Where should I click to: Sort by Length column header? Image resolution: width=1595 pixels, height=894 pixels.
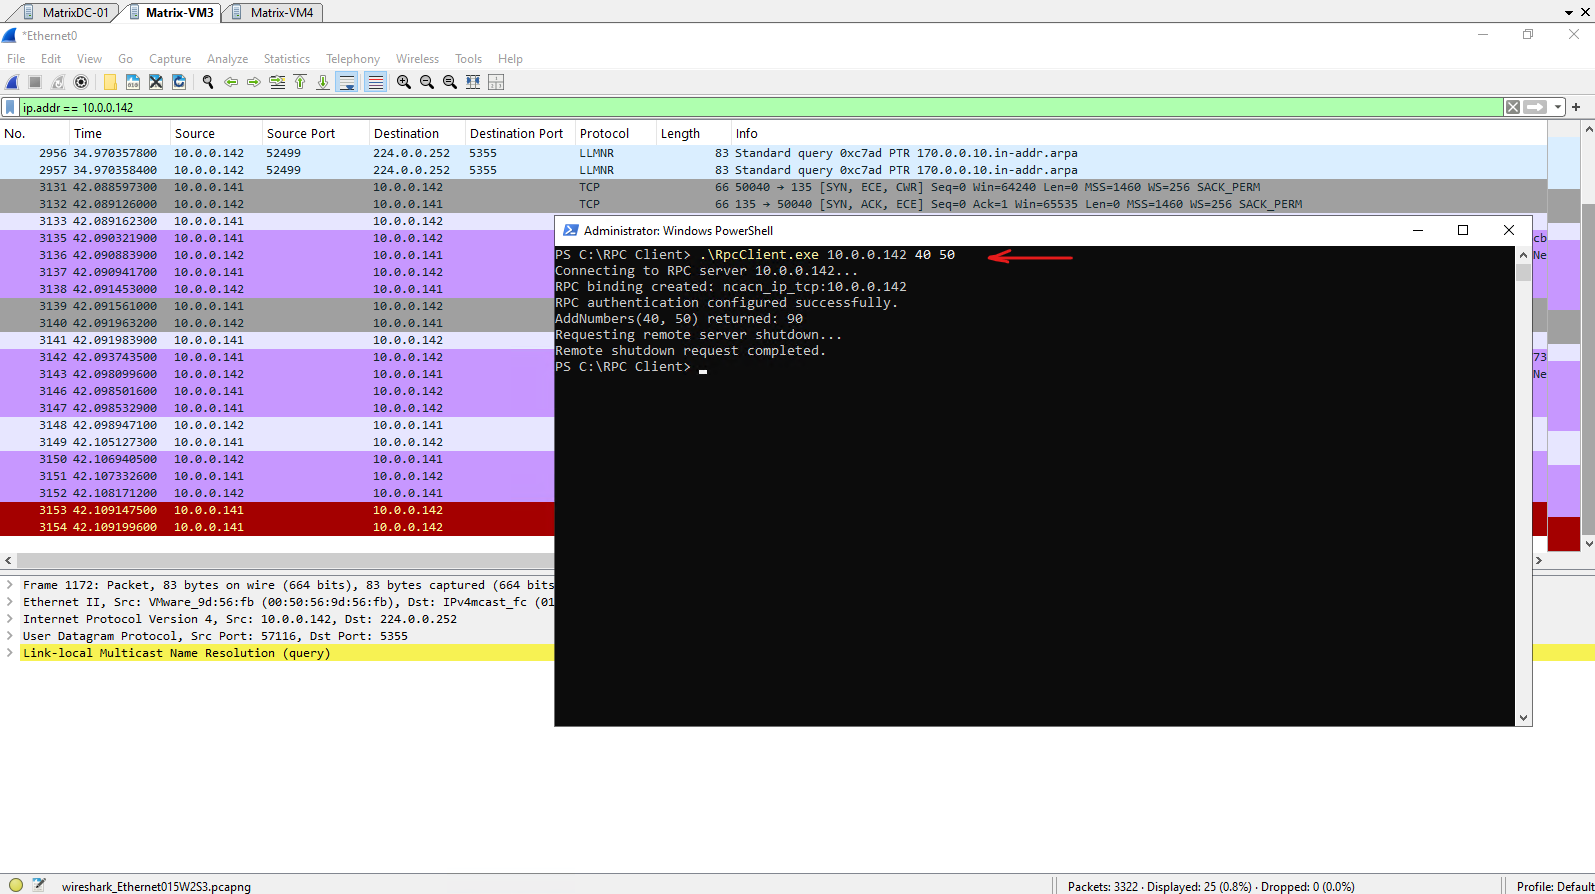pos(693,133)
